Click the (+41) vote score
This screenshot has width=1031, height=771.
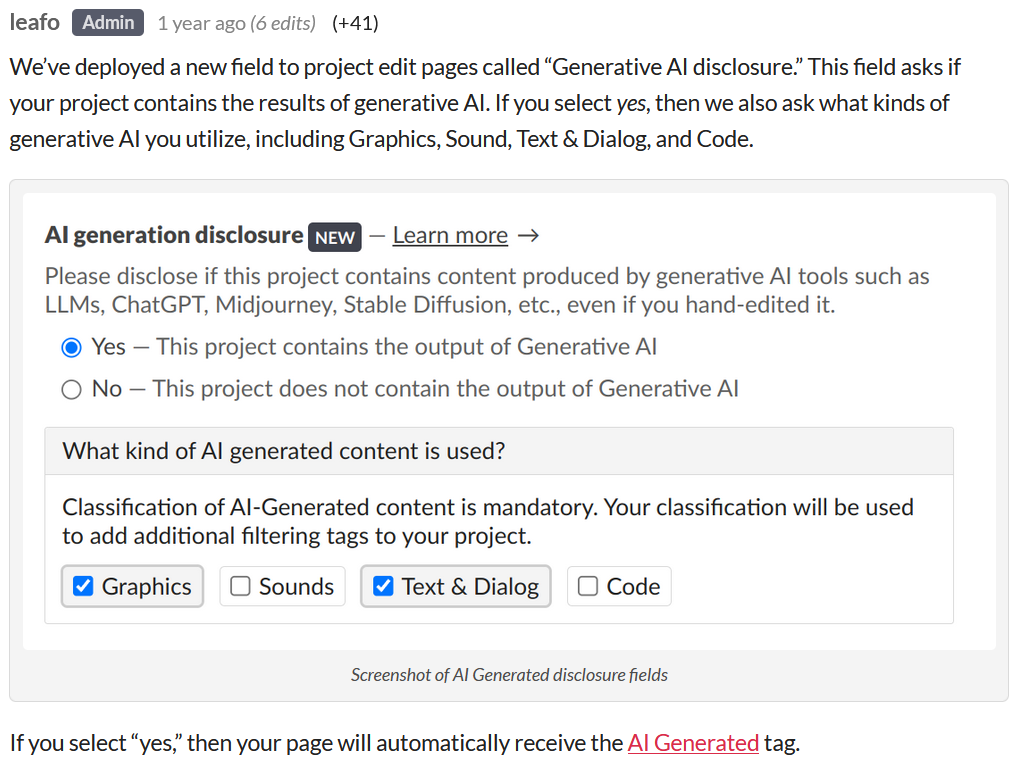(x=355, y=23)
